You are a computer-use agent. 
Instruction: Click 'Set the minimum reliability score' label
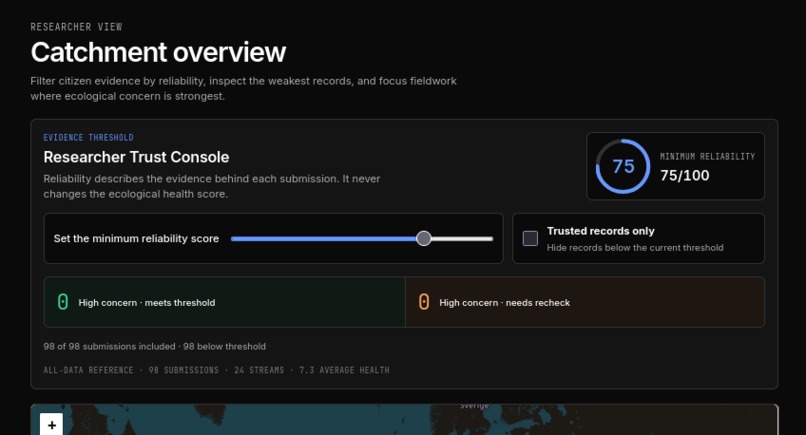(x=136, y=239)
